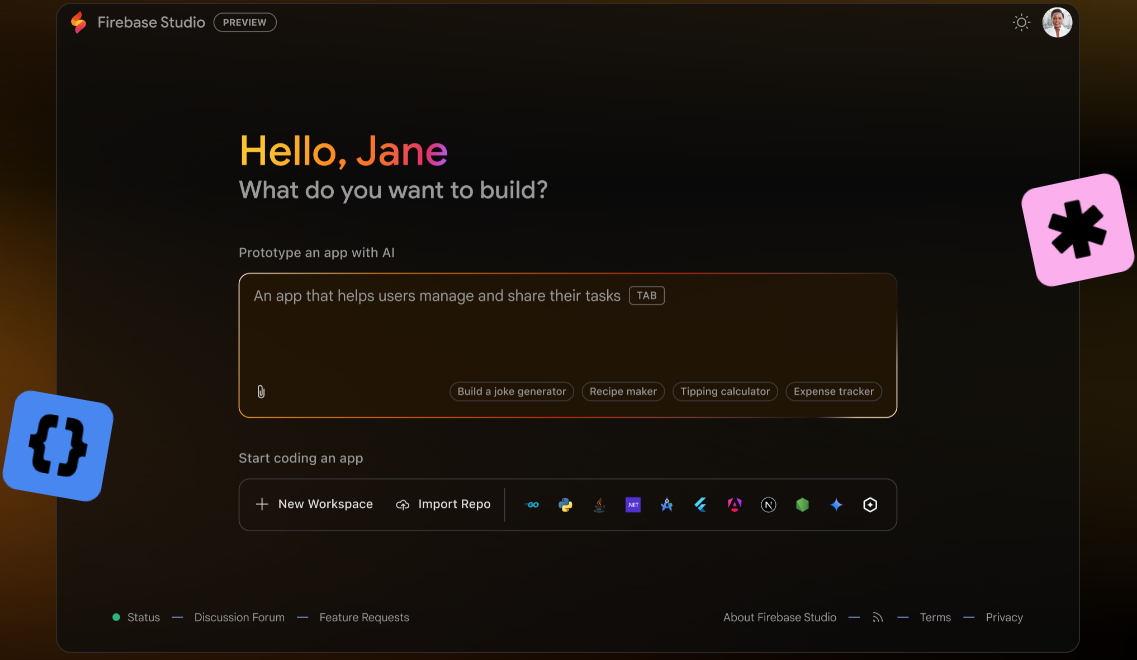1137x660 pixels.
Task: Open the user profile avatar
Action: [1057, 22]
